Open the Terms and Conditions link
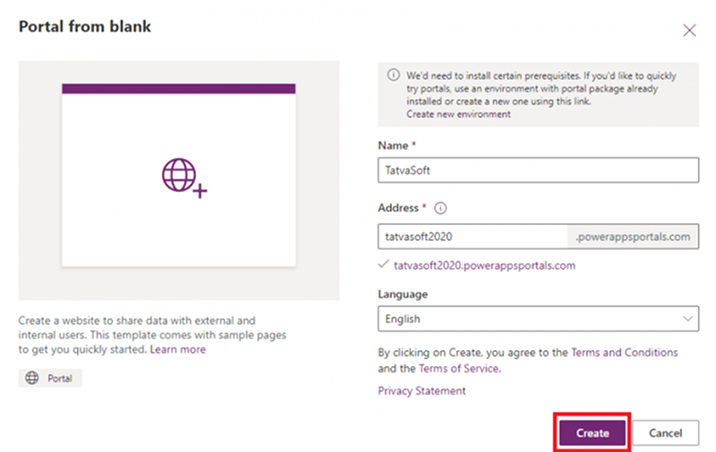716x452 pixels. point(624,352)
